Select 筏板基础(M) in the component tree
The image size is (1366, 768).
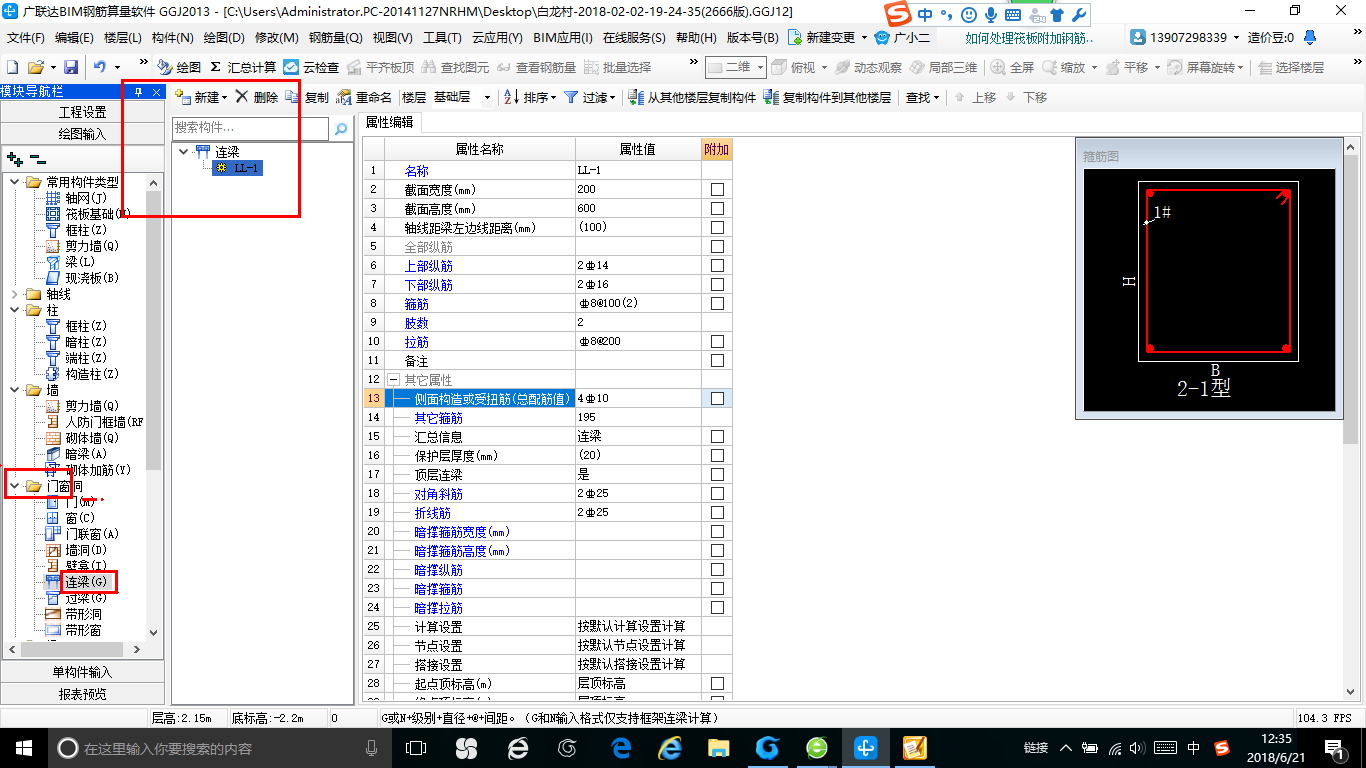89,214
